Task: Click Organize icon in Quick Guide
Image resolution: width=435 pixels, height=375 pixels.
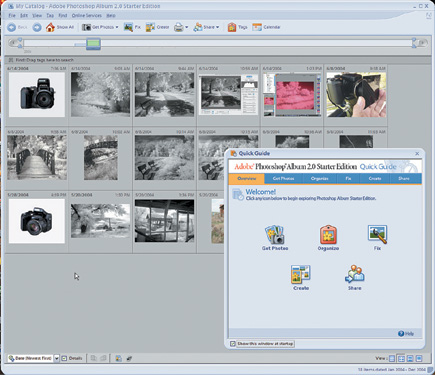Action: [x=328, y=235]
